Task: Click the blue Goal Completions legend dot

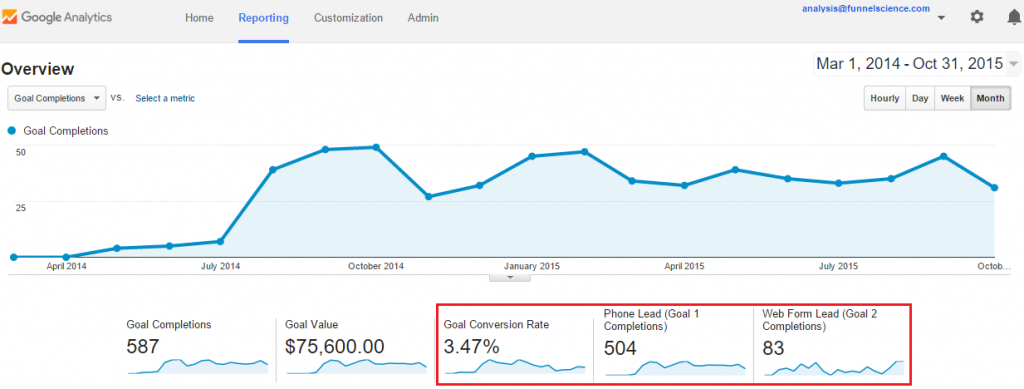Action: [12, 131]
